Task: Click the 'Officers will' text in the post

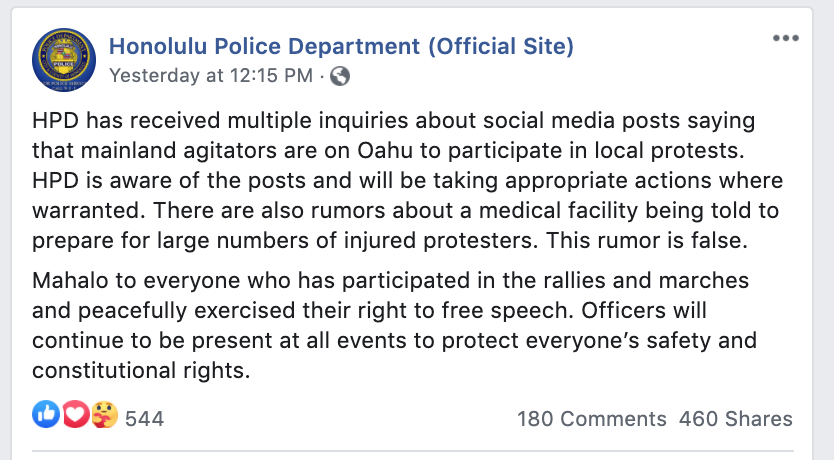Action: (x=644, y=311)
